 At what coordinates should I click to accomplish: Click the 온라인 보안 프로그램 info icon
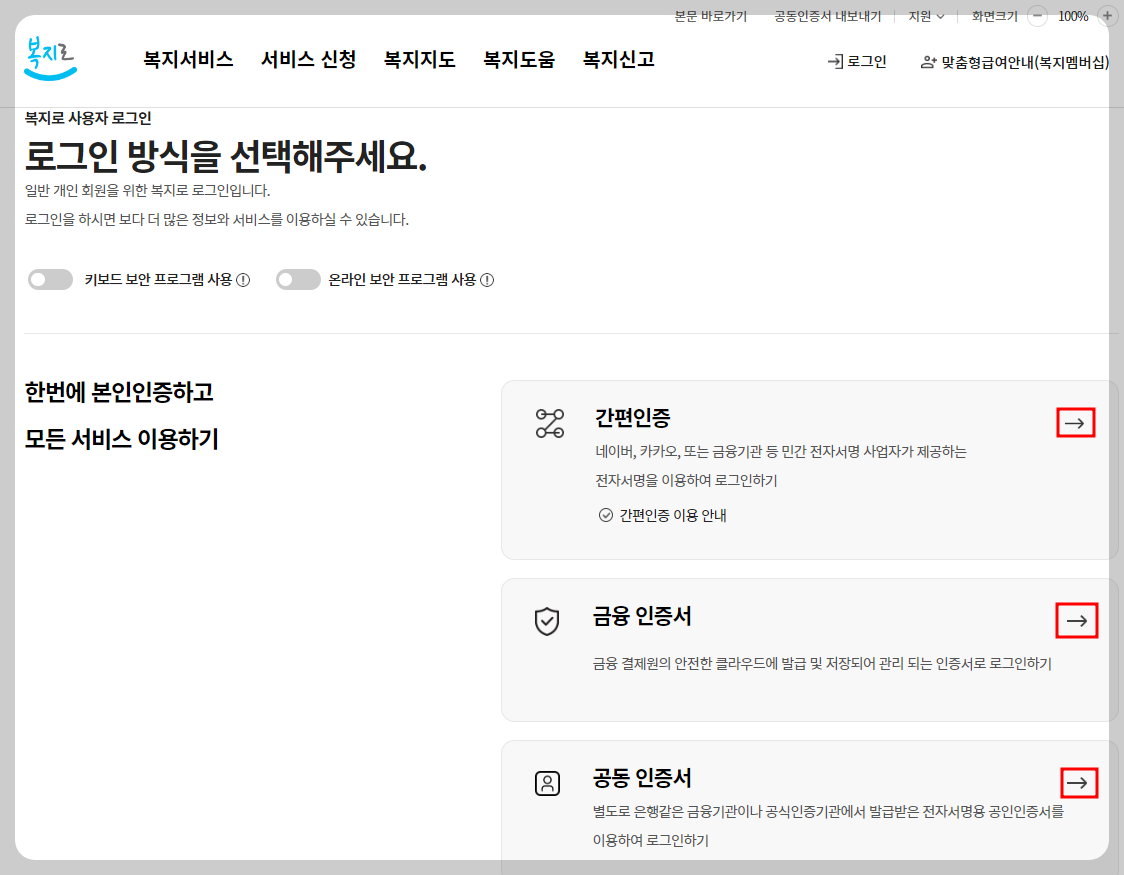[x=487, y=280]
